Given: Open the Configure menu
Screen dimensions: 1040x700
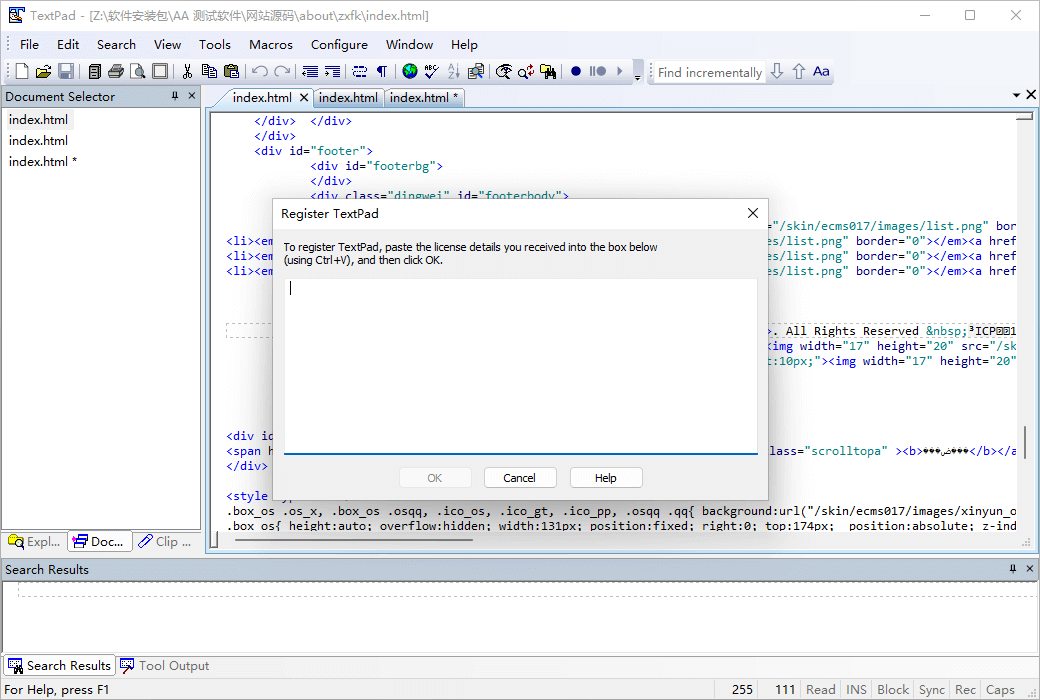Looking at the screenshot, I should tap(339, 44).
